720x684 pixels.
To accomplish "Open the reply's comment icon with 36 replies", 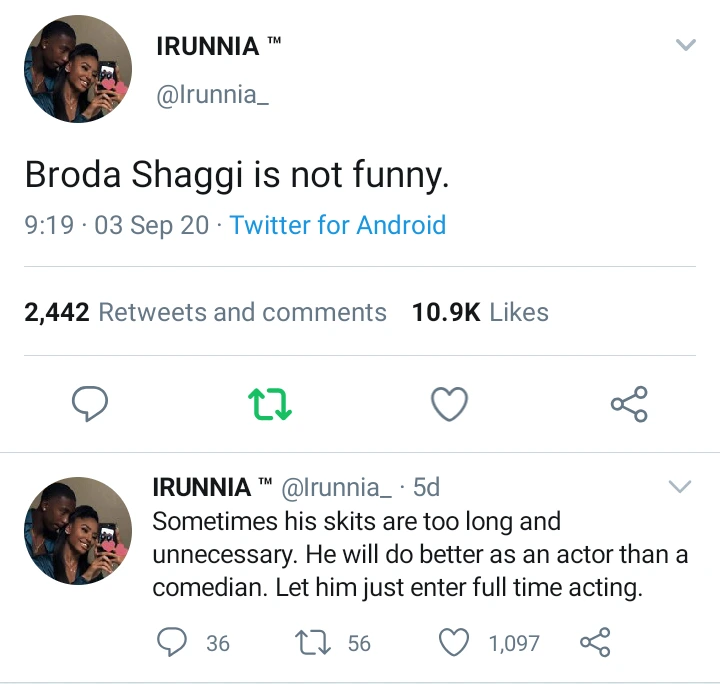I will tap(174, 643).
